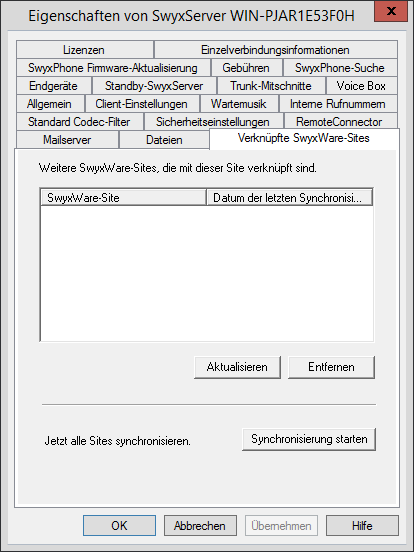
Task: Open the Einzelverbindungsinformationen tab
Action: (x=276, y=50)
